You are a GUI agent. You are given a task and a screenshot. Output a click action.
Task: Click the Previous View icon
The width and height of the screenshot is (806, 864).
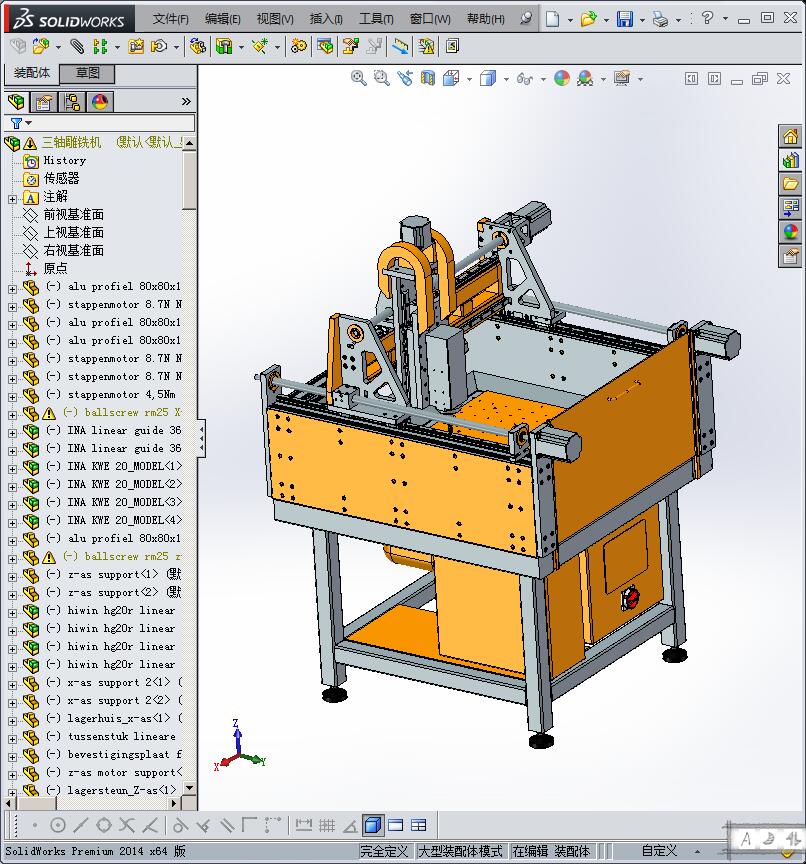405,78
